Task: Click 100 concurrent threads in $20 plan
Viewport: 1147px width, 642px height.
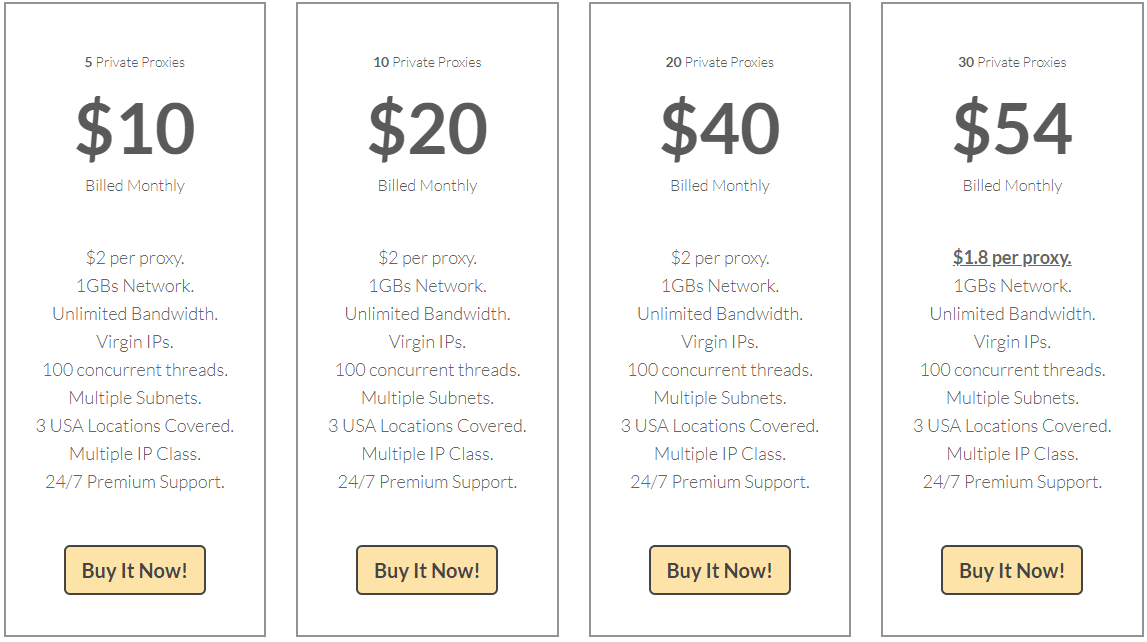Action: pyautogui.click(x=427, y=370)
